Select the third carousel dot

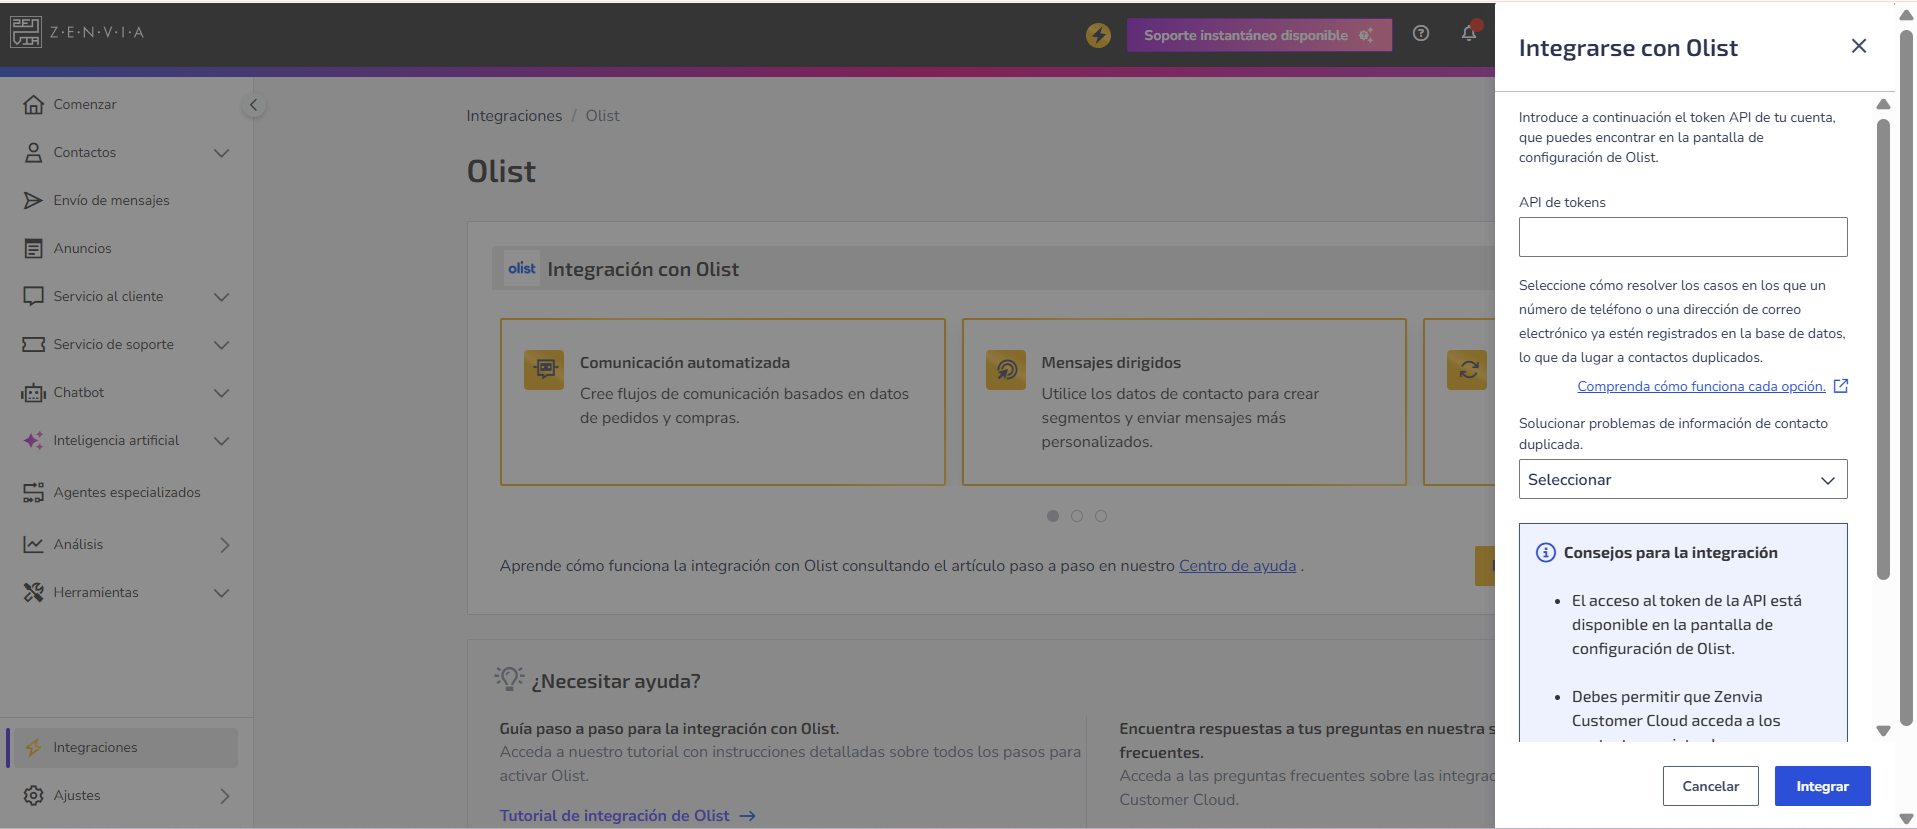1101,516
